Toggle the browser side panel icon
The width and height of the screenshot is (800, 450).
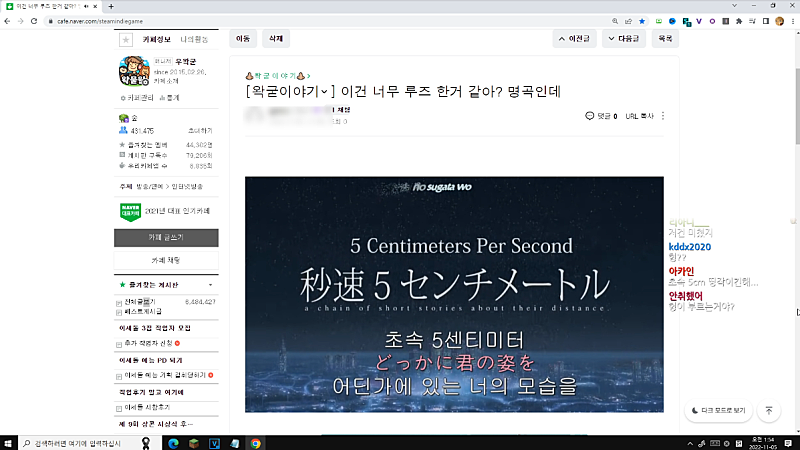click(x=766, y=21)
